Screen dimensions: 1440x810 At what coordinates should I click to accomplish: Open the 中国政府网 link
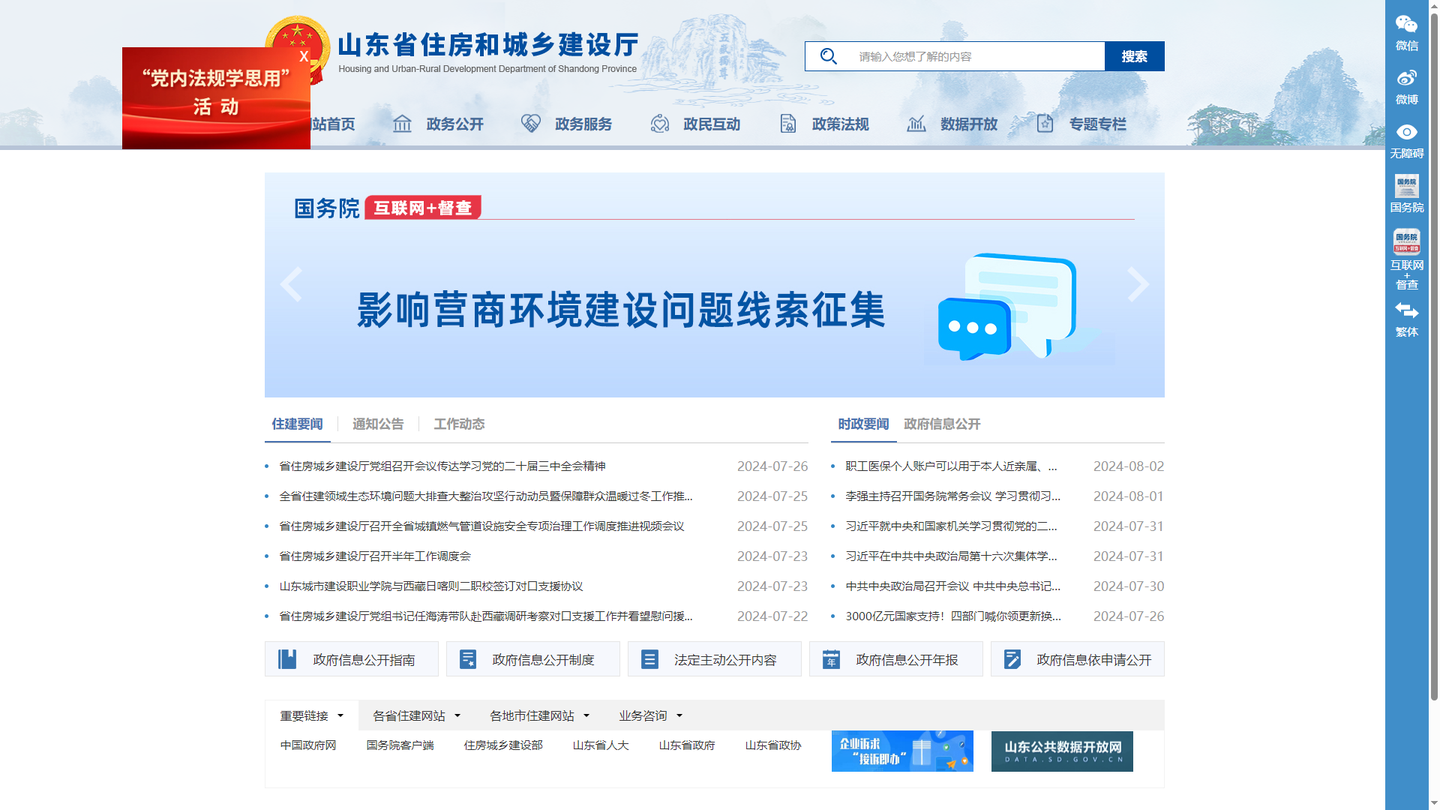(308, 745)
